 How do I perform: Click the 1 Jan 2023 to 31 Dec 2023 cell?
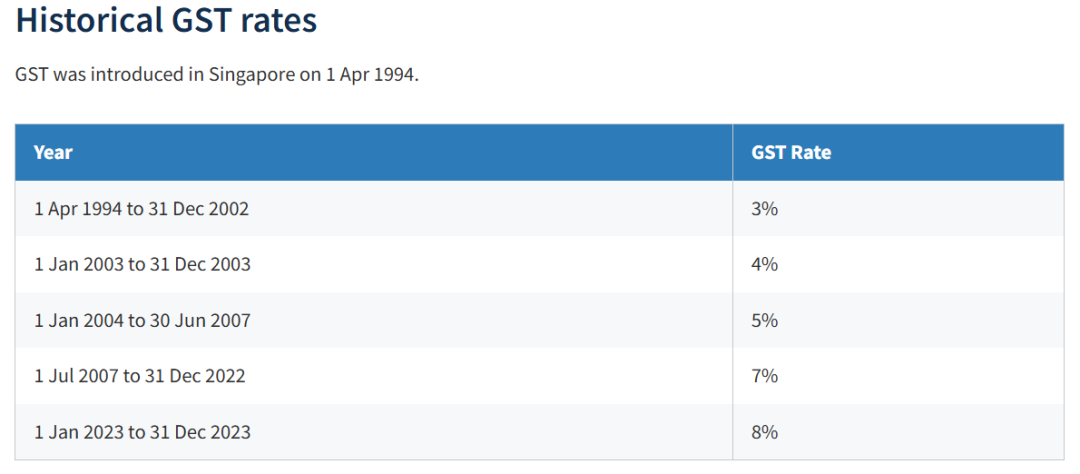(x=374, y=432)
